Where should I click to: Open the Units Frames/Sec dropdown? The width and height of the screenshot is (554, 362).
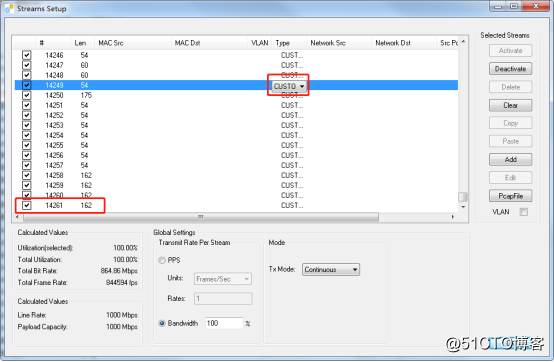(x=223, y=279)
